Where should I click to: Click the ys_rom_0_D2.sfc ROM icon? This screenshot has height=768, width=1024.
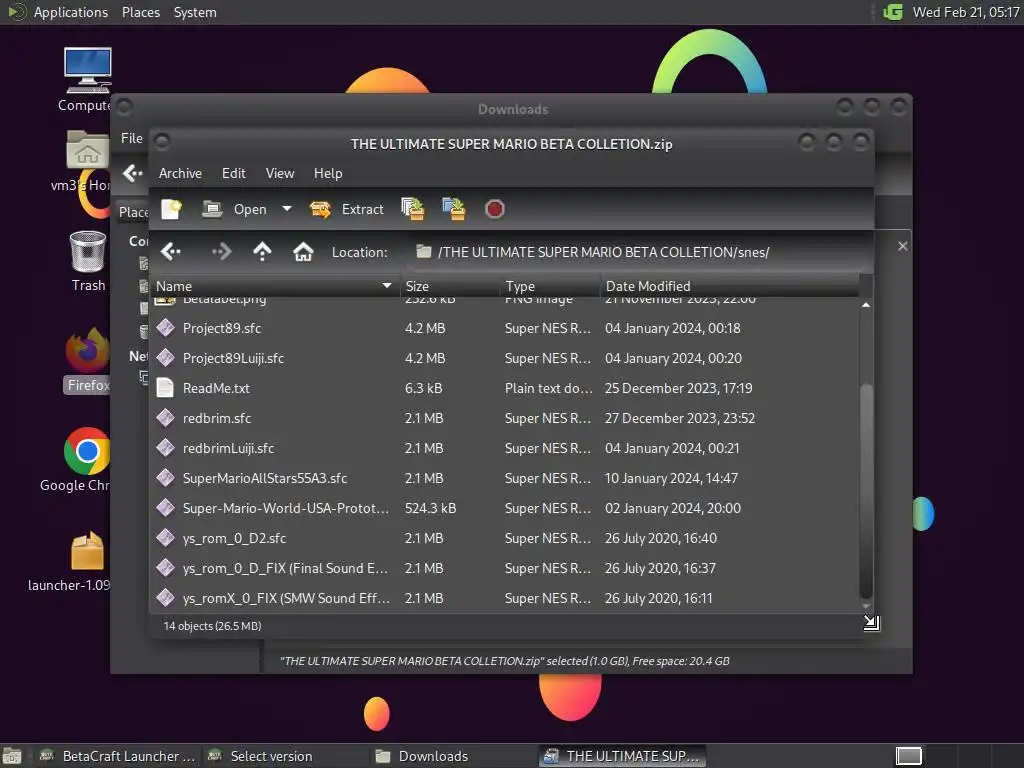(165, 538)
